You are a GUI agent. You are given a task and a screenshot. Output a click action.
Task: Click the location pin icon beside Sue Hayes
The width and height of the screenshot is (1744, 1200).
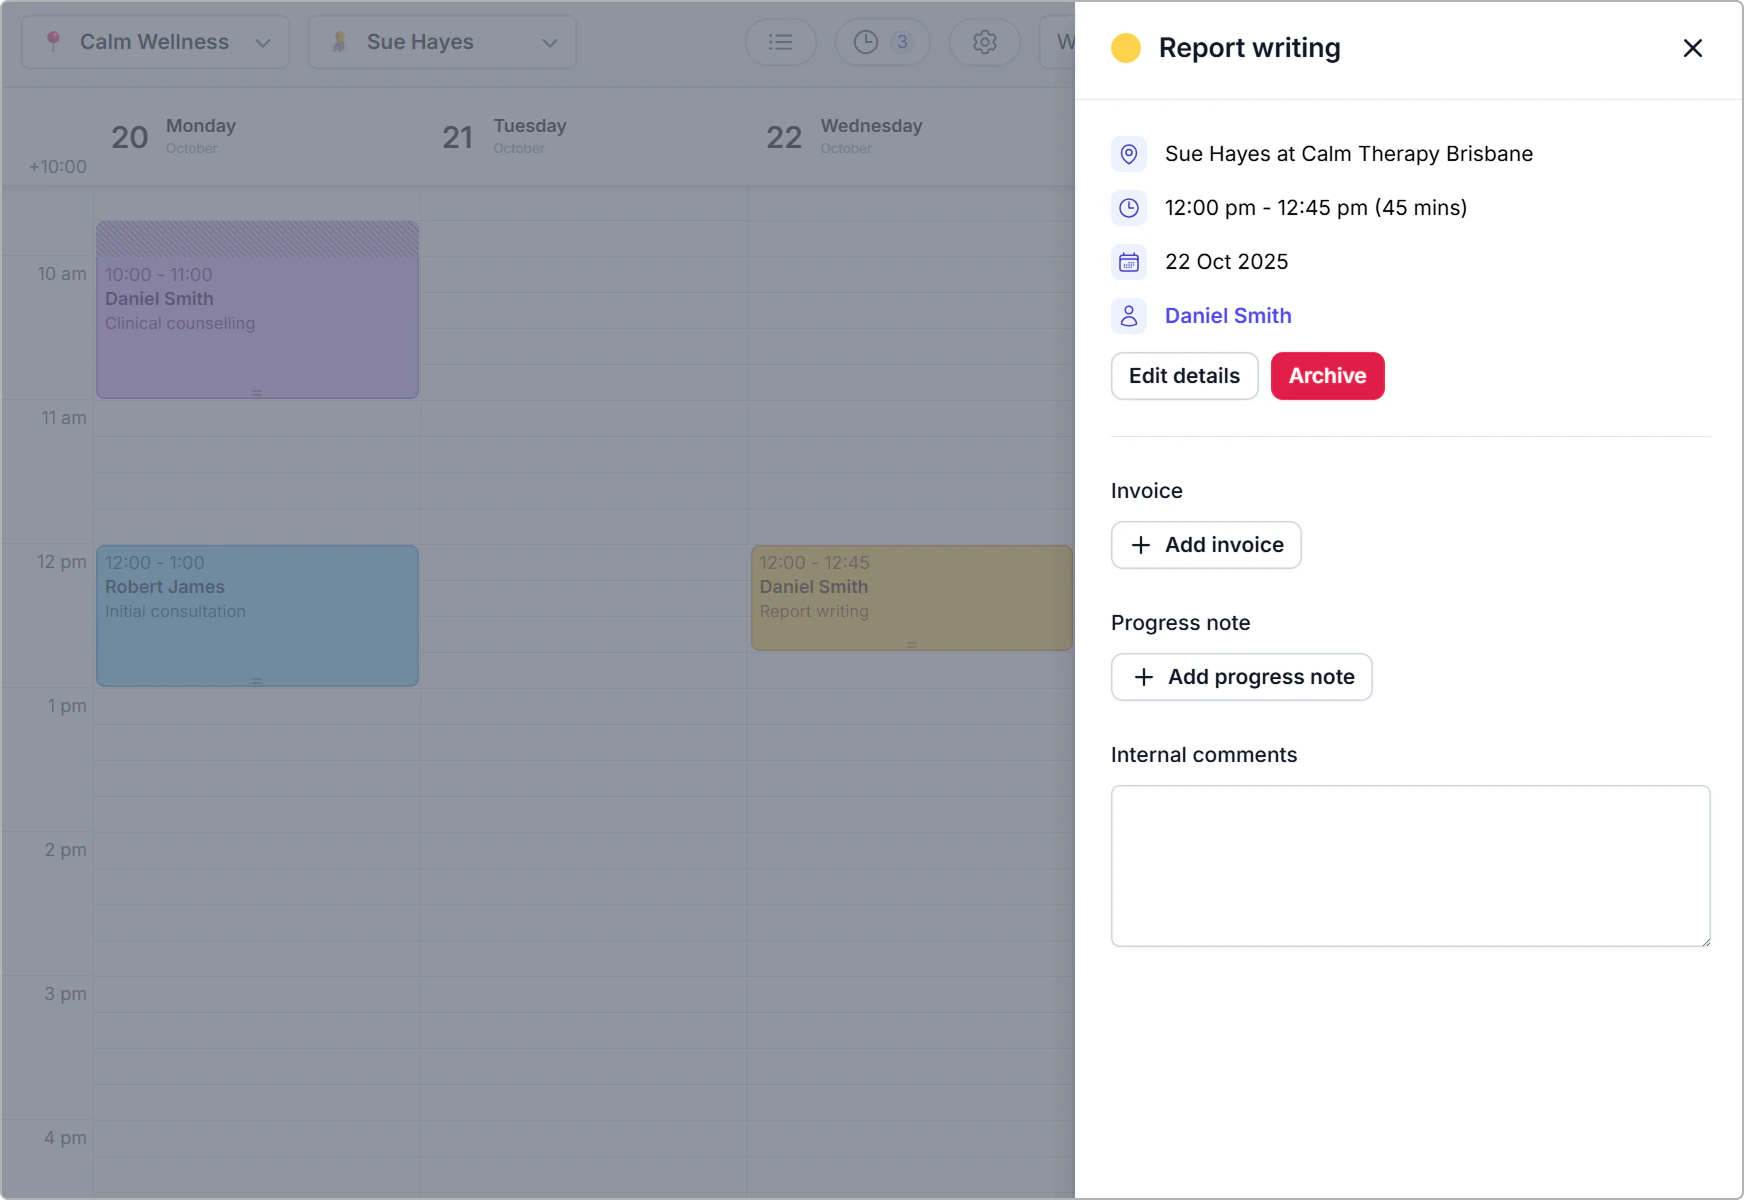click(1129, 154)
